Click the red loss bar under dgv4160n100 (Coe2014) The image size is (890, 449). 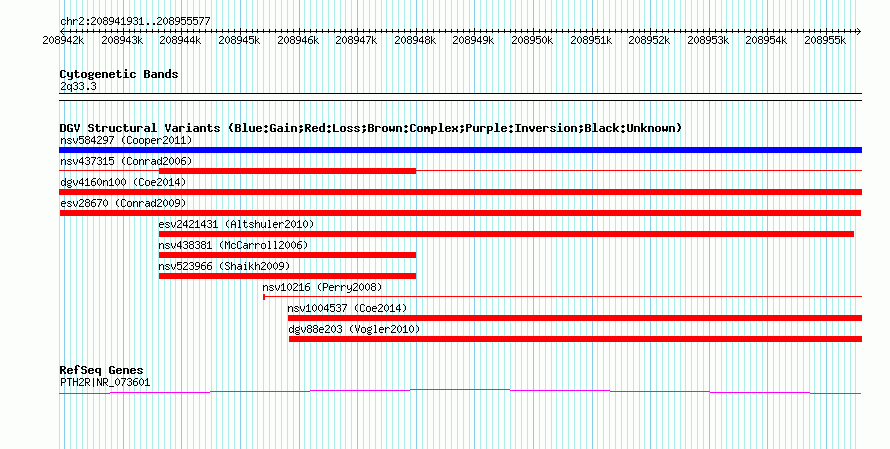point(460,192)
